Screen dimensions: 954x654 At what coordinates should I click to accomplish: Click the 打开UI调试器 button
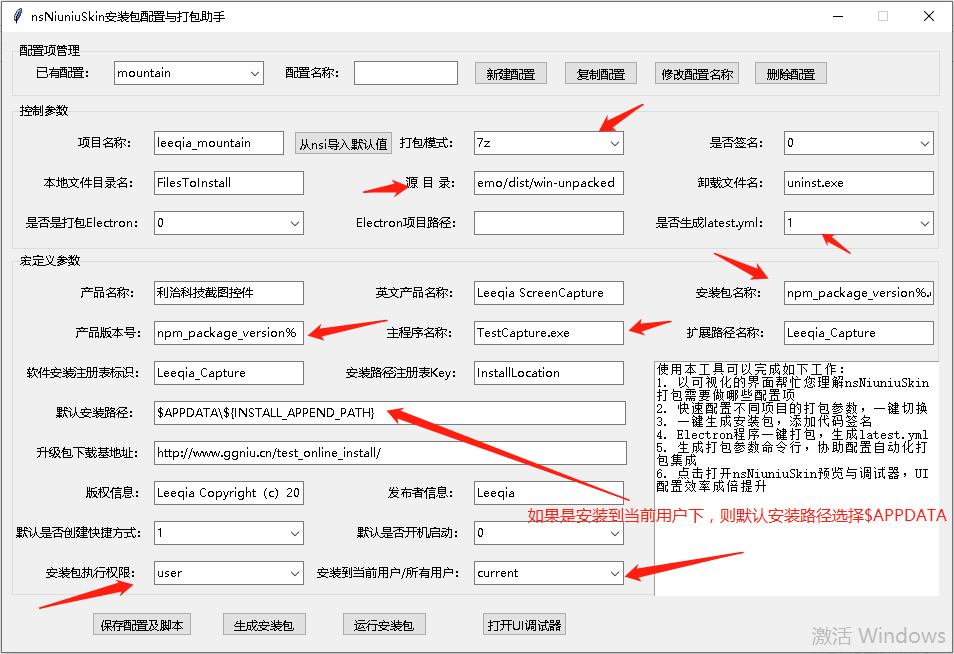[x=524, y=625]
